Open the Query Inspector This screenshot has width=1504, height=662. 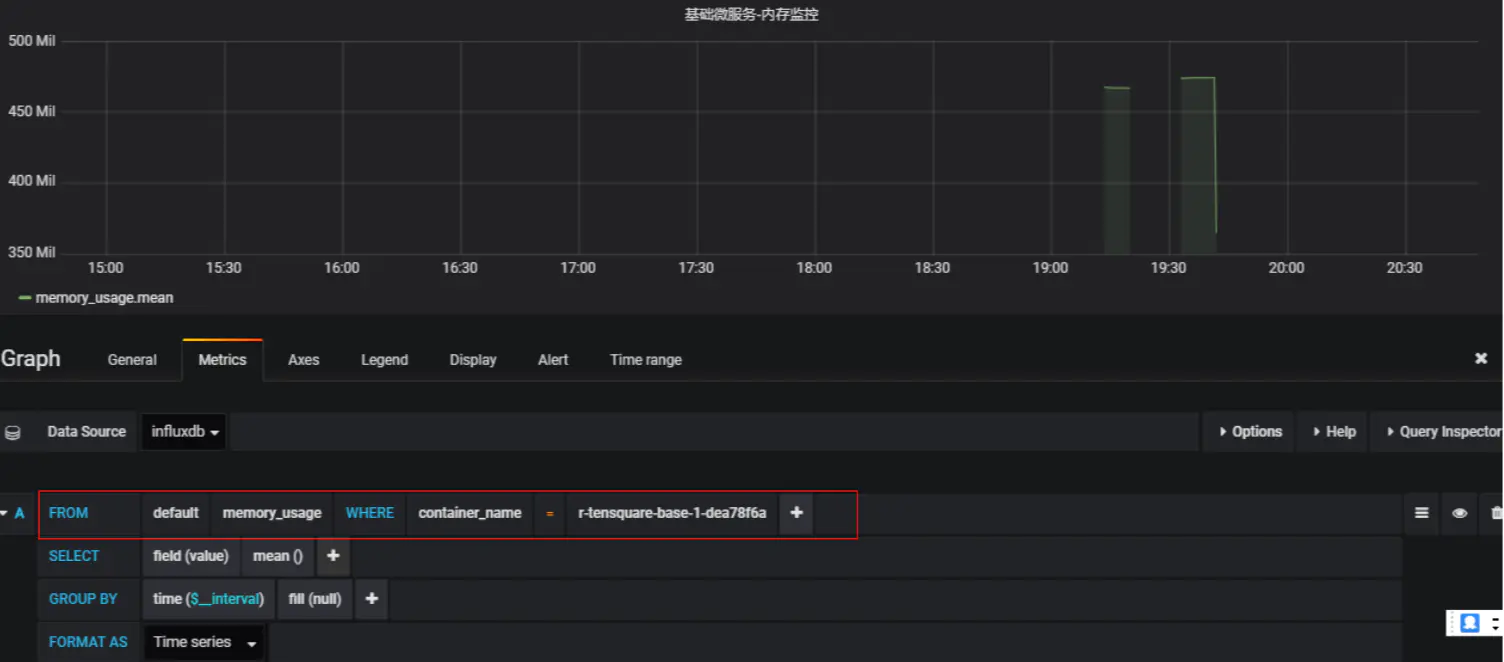pyautogui.click(x=1438, y=432)
